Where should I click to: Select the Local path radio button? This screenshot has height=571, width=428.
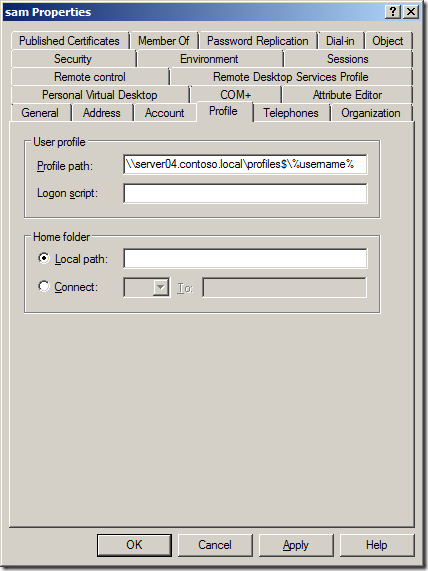(x=44, y=259)
